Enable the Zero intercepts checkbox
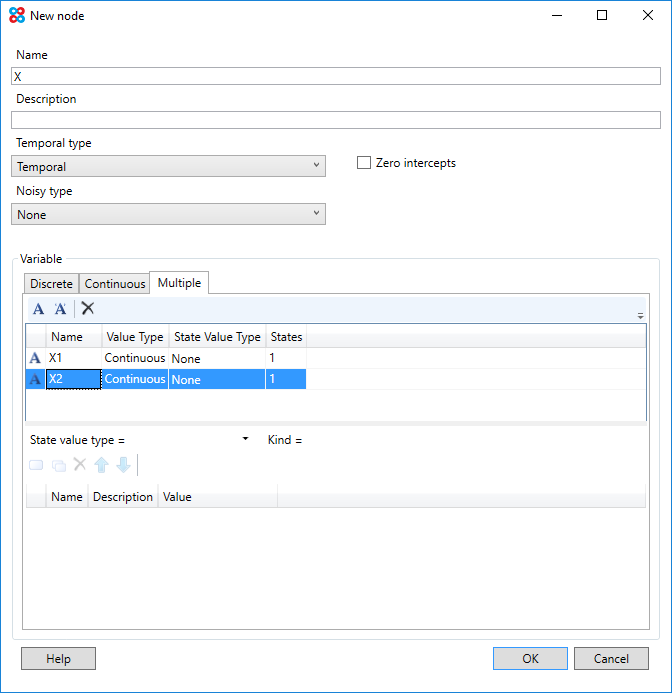The image size is (672, 693). (x=363, y=163)
